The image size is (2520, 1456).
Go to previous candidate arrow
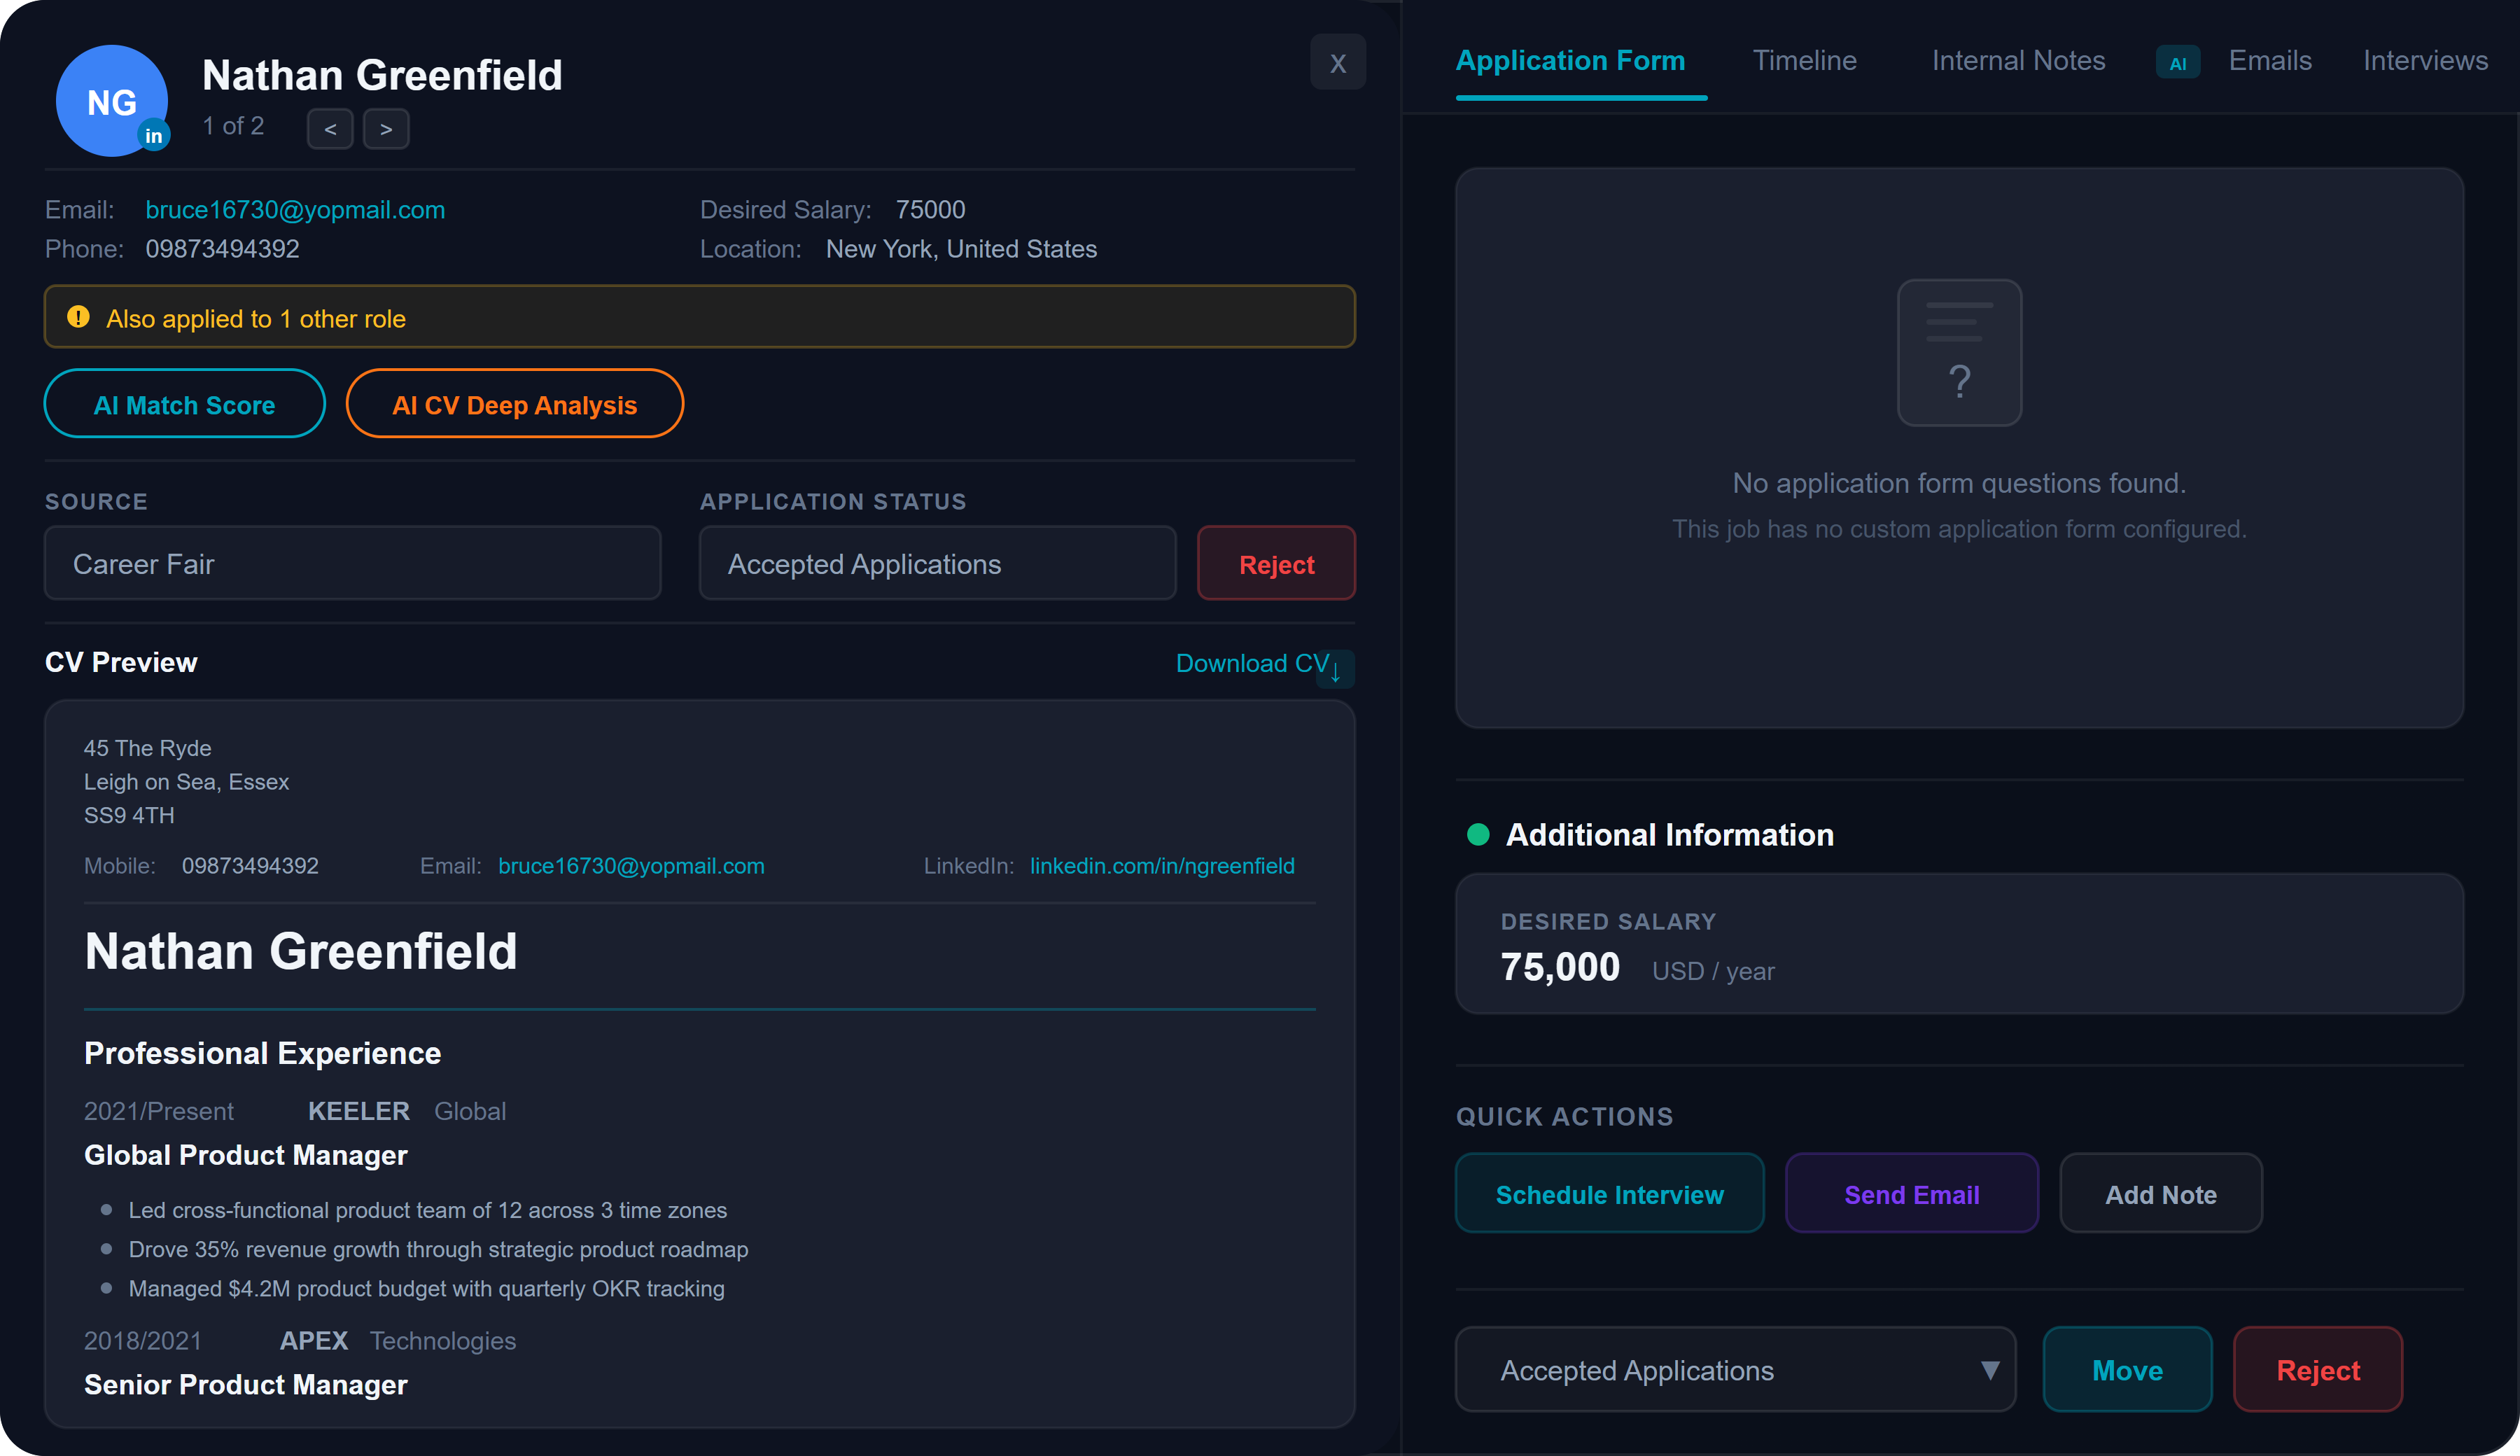[330, 129]
